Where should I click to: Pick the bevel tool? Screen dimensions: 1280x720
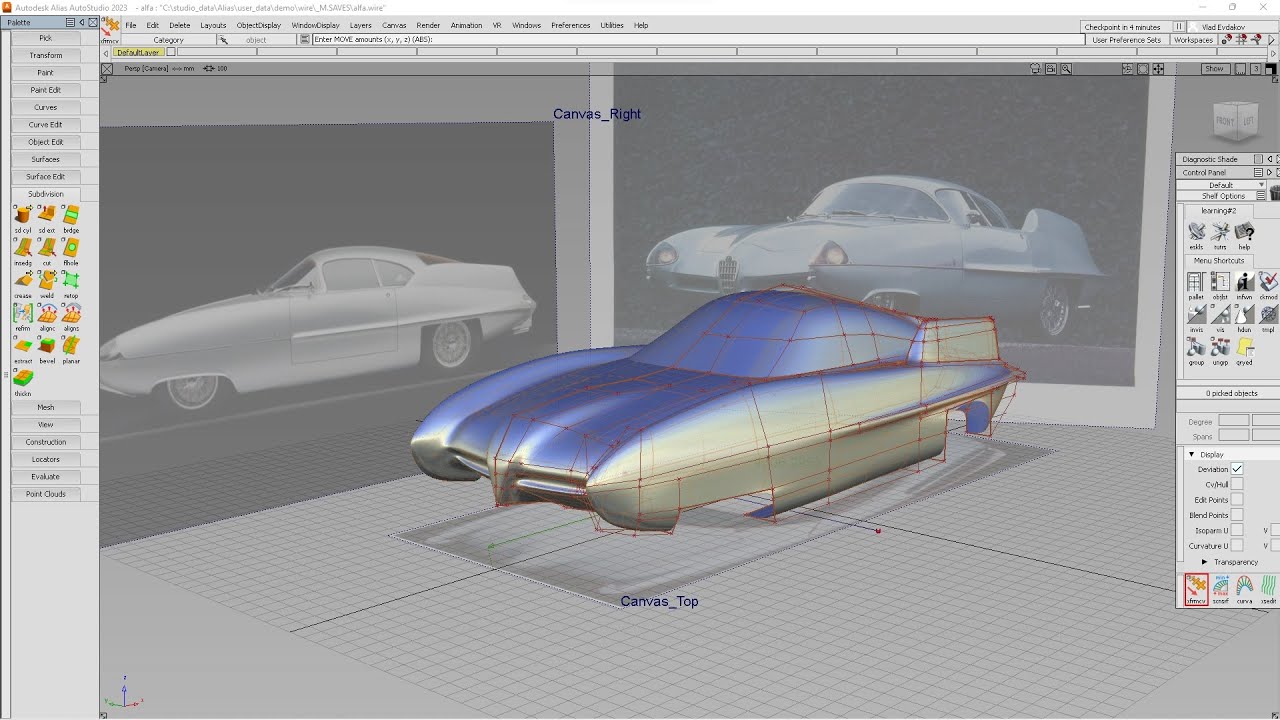point(46,347)
